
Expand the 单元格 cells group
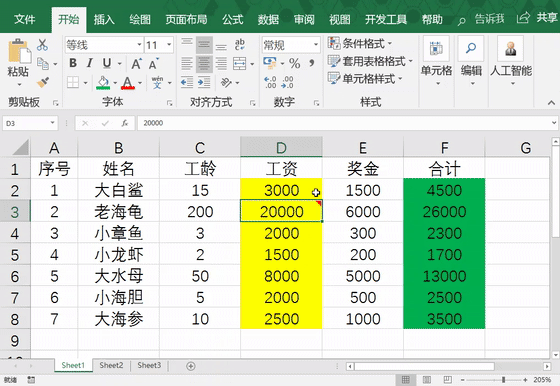click(x=436, y=61)
